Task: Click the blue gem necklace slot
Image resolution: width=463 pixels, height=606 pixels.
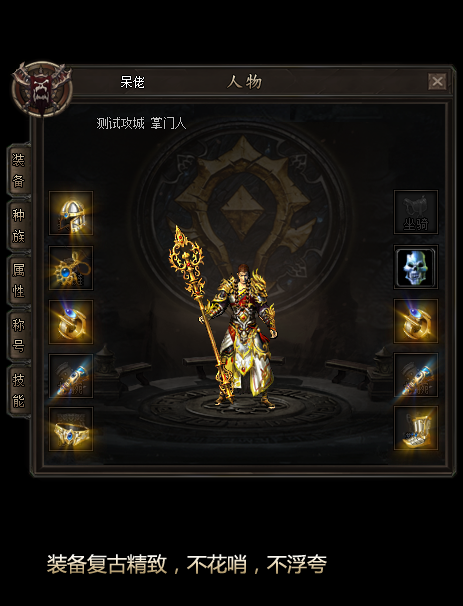Action: click(71, 267)
